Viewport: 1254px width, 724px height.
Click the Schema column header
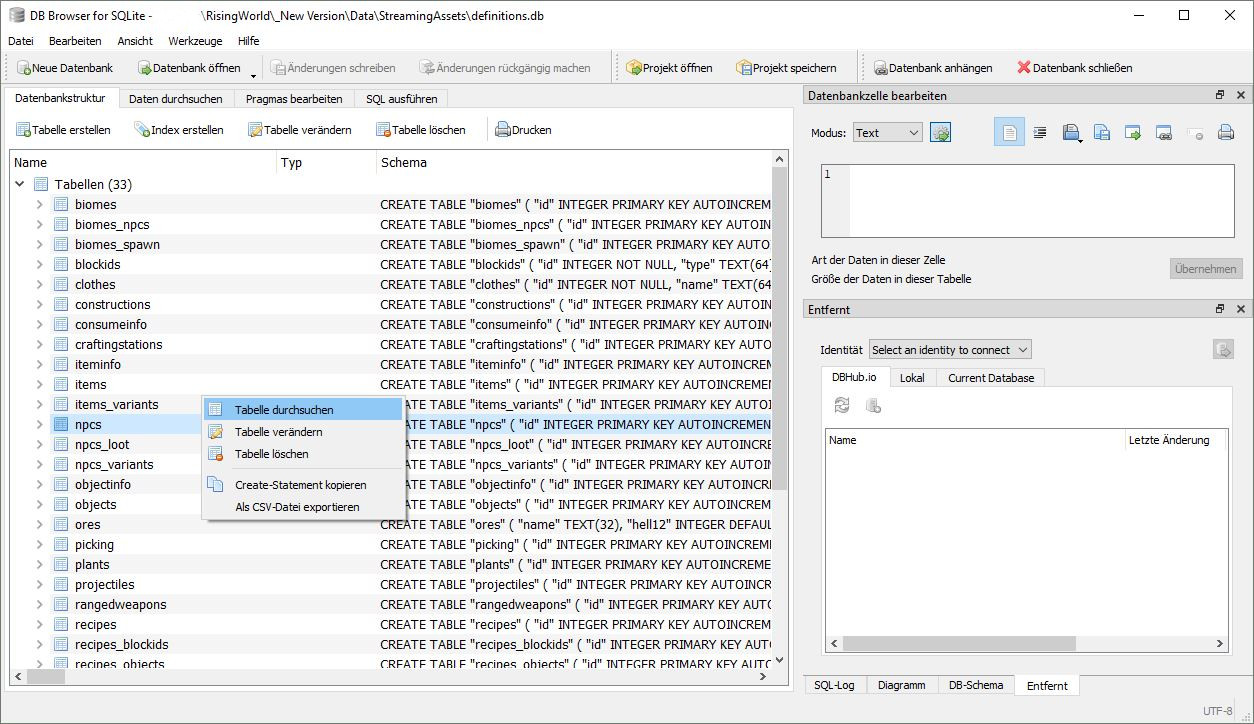pos(574,162)
